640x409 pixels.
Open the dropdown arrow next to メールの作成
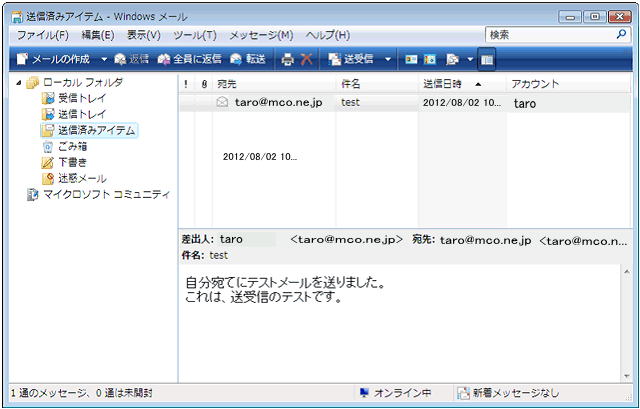104,60
